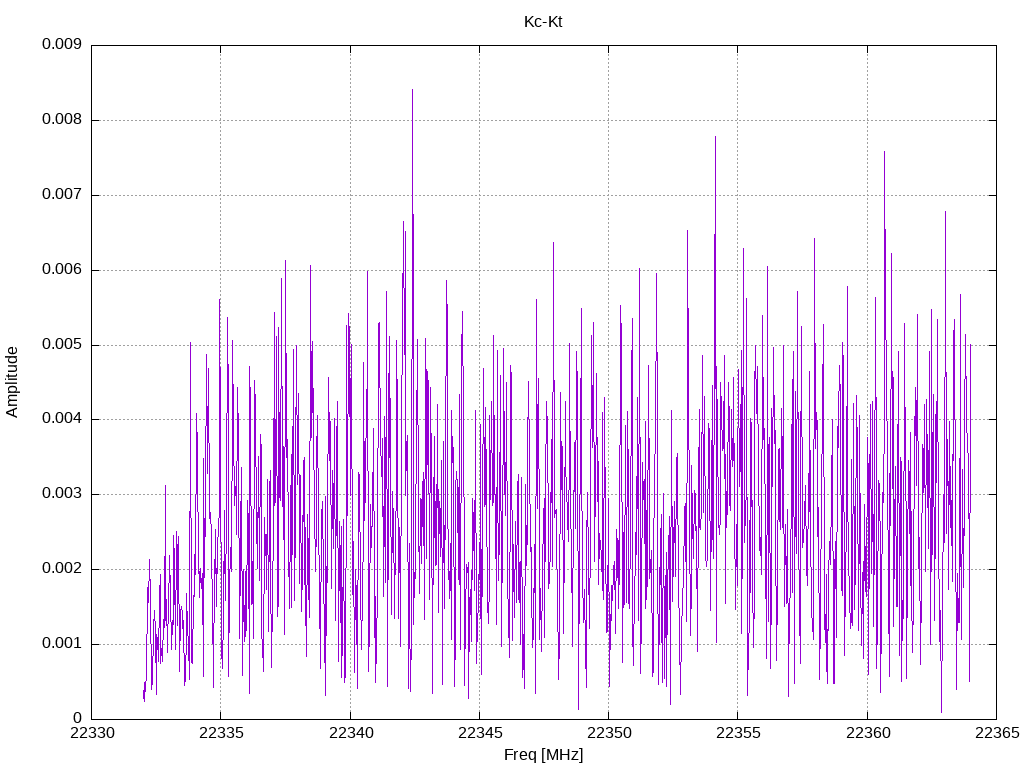This screenshot has height=768, width=1024.
Task: Click y-axis tick value 0.002
Action: (62, 569)
